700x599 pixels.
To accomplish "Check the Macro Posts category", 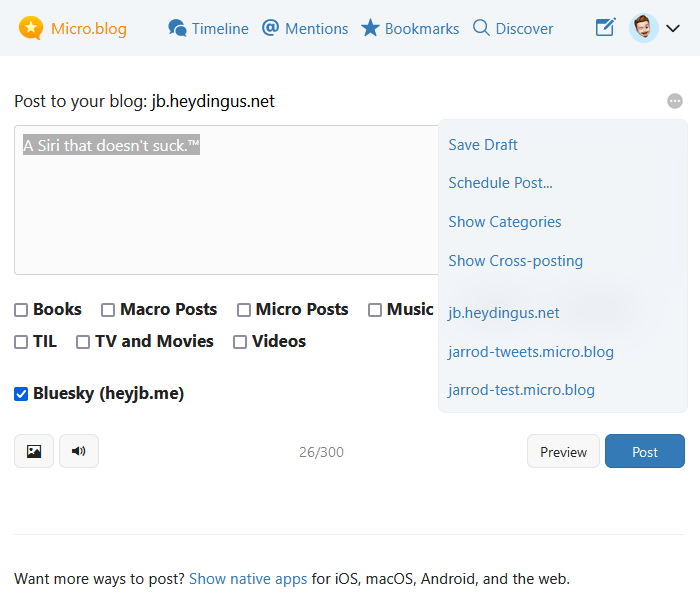I will point(108,310).
